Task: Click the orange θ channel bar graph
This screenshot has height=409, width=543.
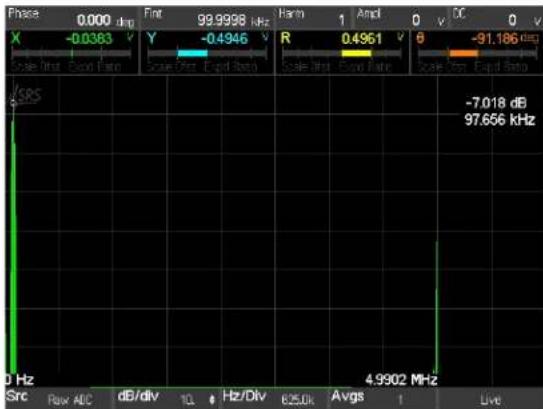Action: point(478,53)
